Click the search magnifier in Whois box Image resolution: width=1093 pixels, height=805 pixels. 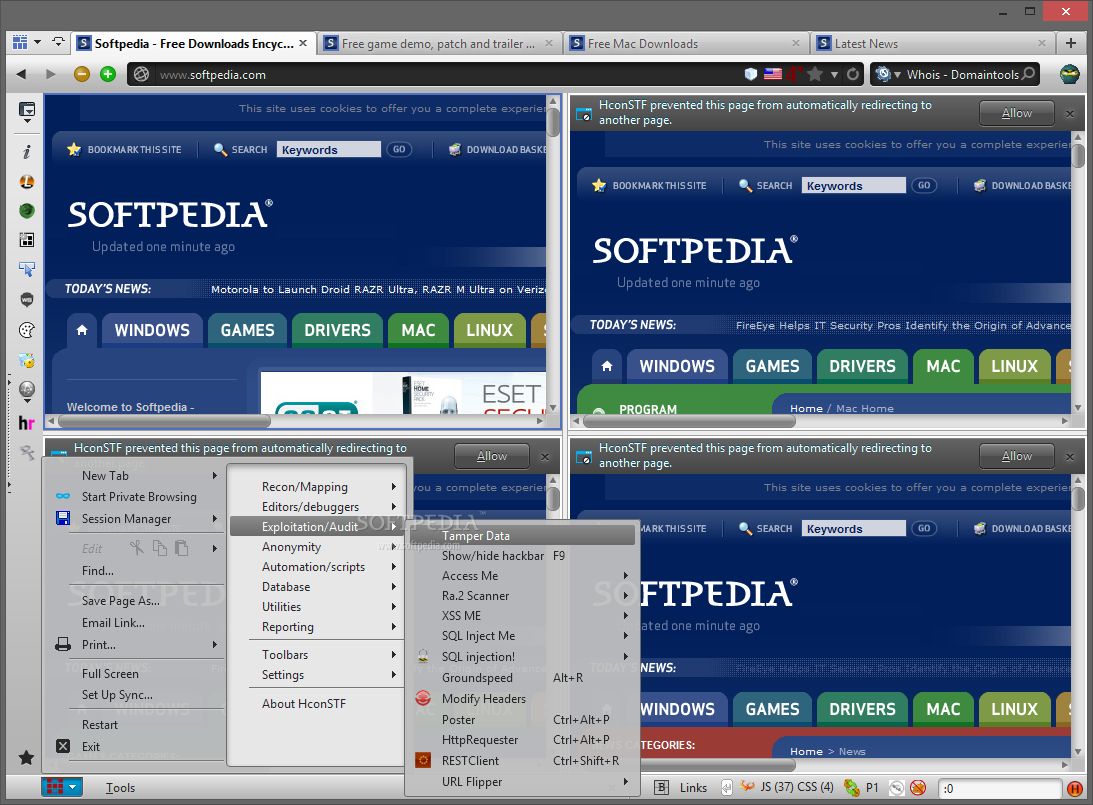click(x=1028, y=74)
